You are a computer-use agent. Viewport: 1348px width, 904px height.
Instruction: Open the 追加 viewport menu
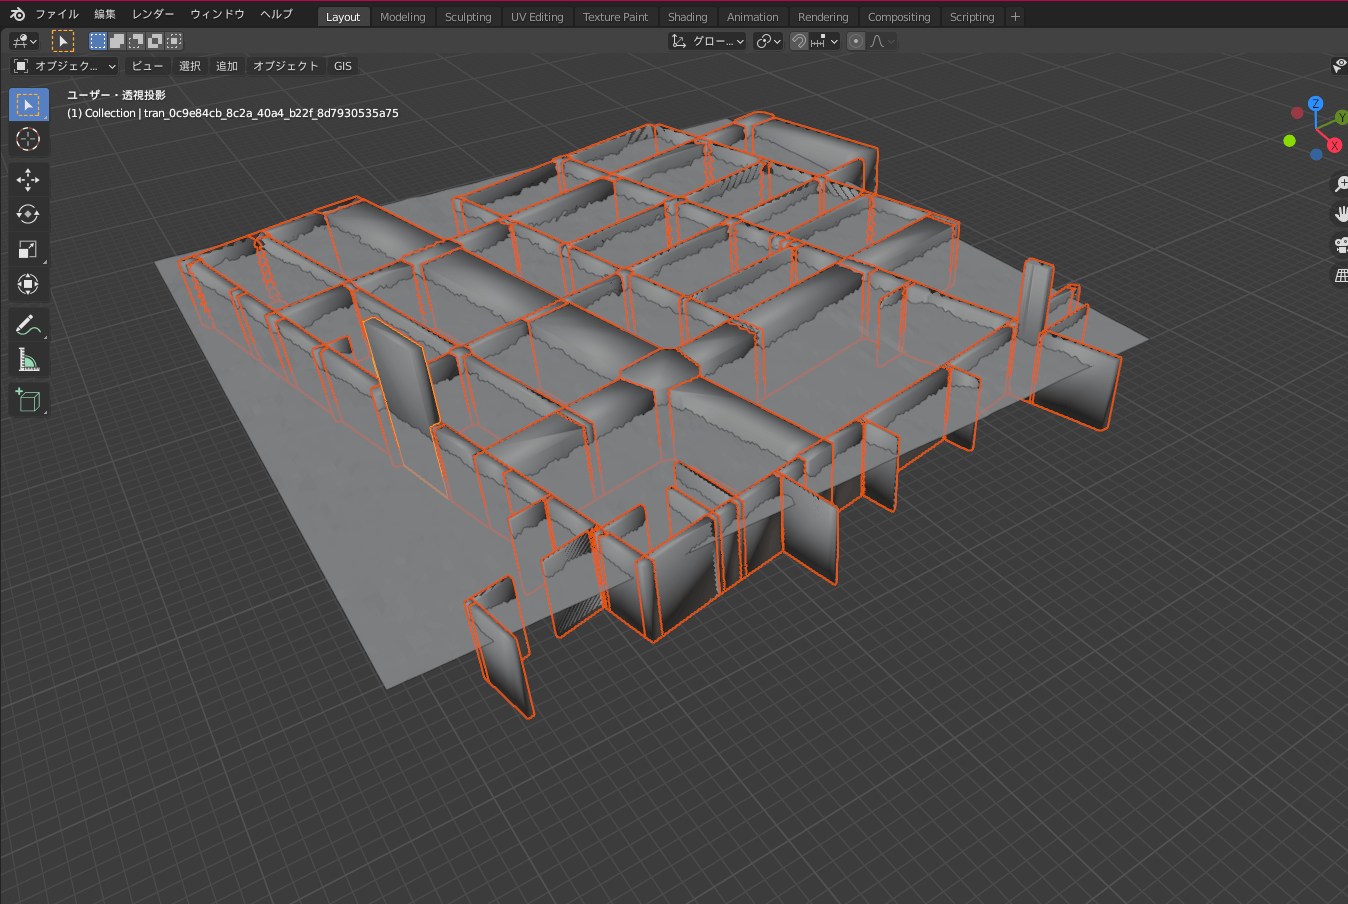pyautogui.click(x=227, y=66)
